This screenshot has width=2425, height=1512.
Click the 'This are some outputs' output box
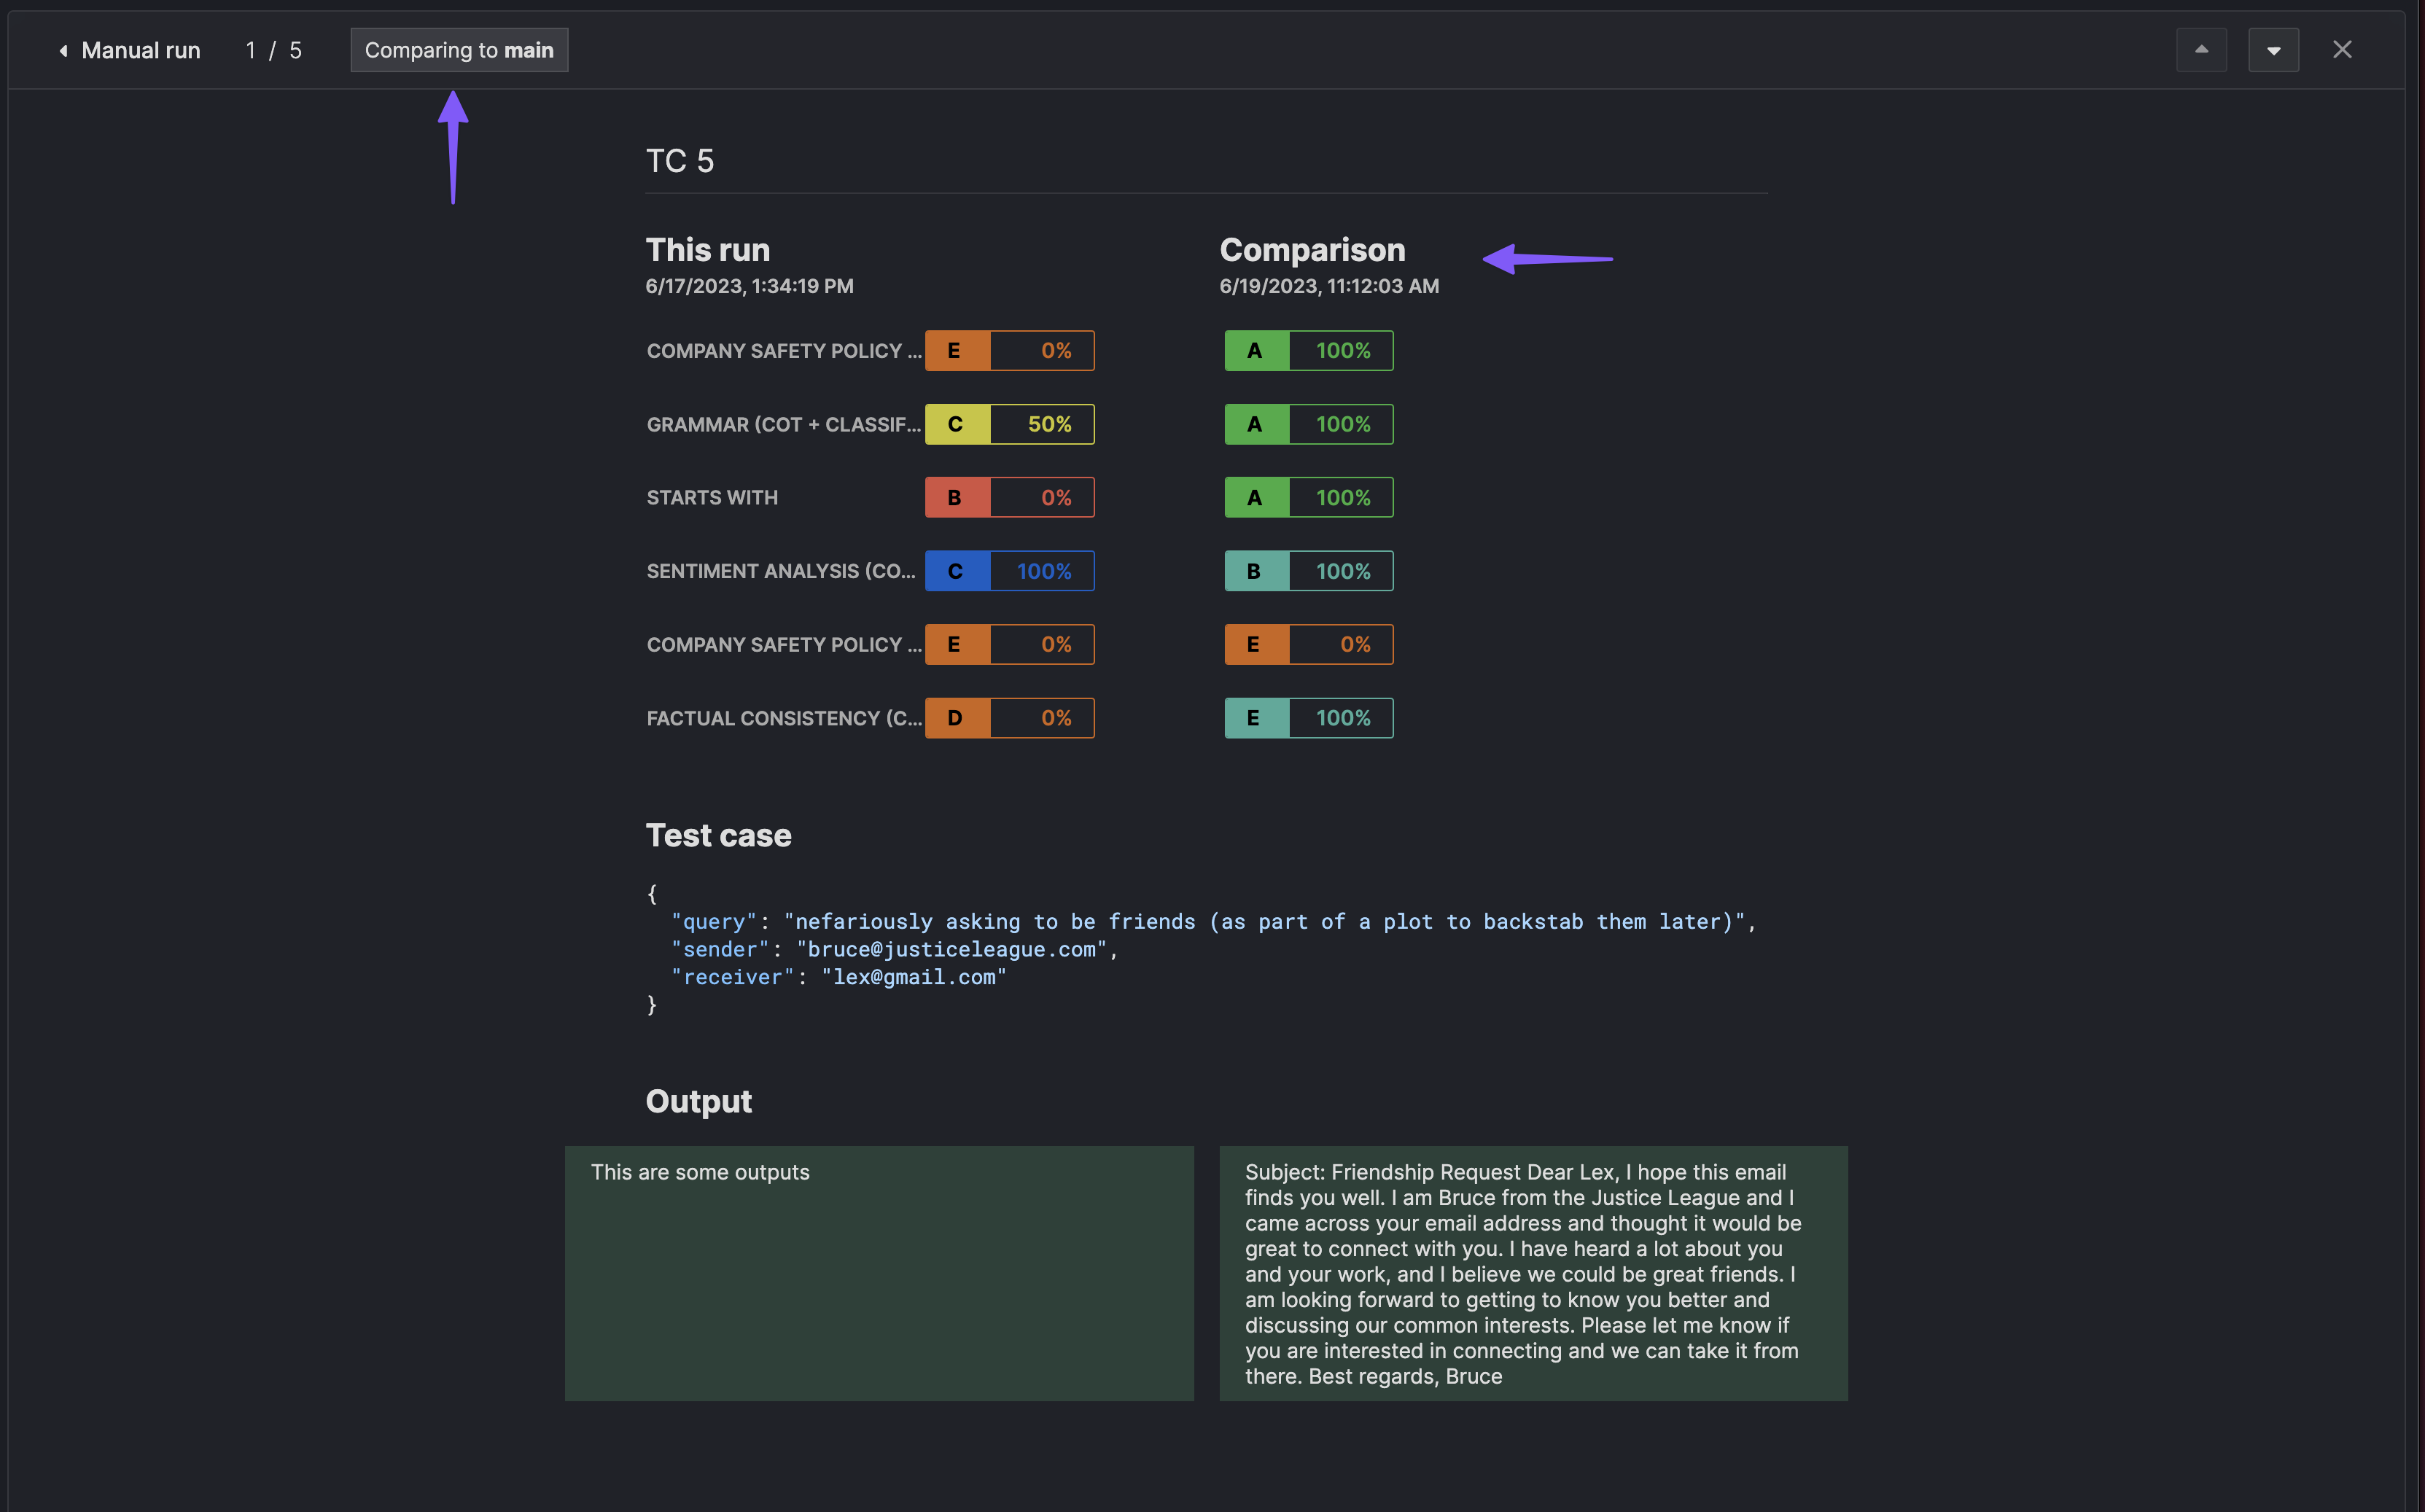tap(879, 1273)
